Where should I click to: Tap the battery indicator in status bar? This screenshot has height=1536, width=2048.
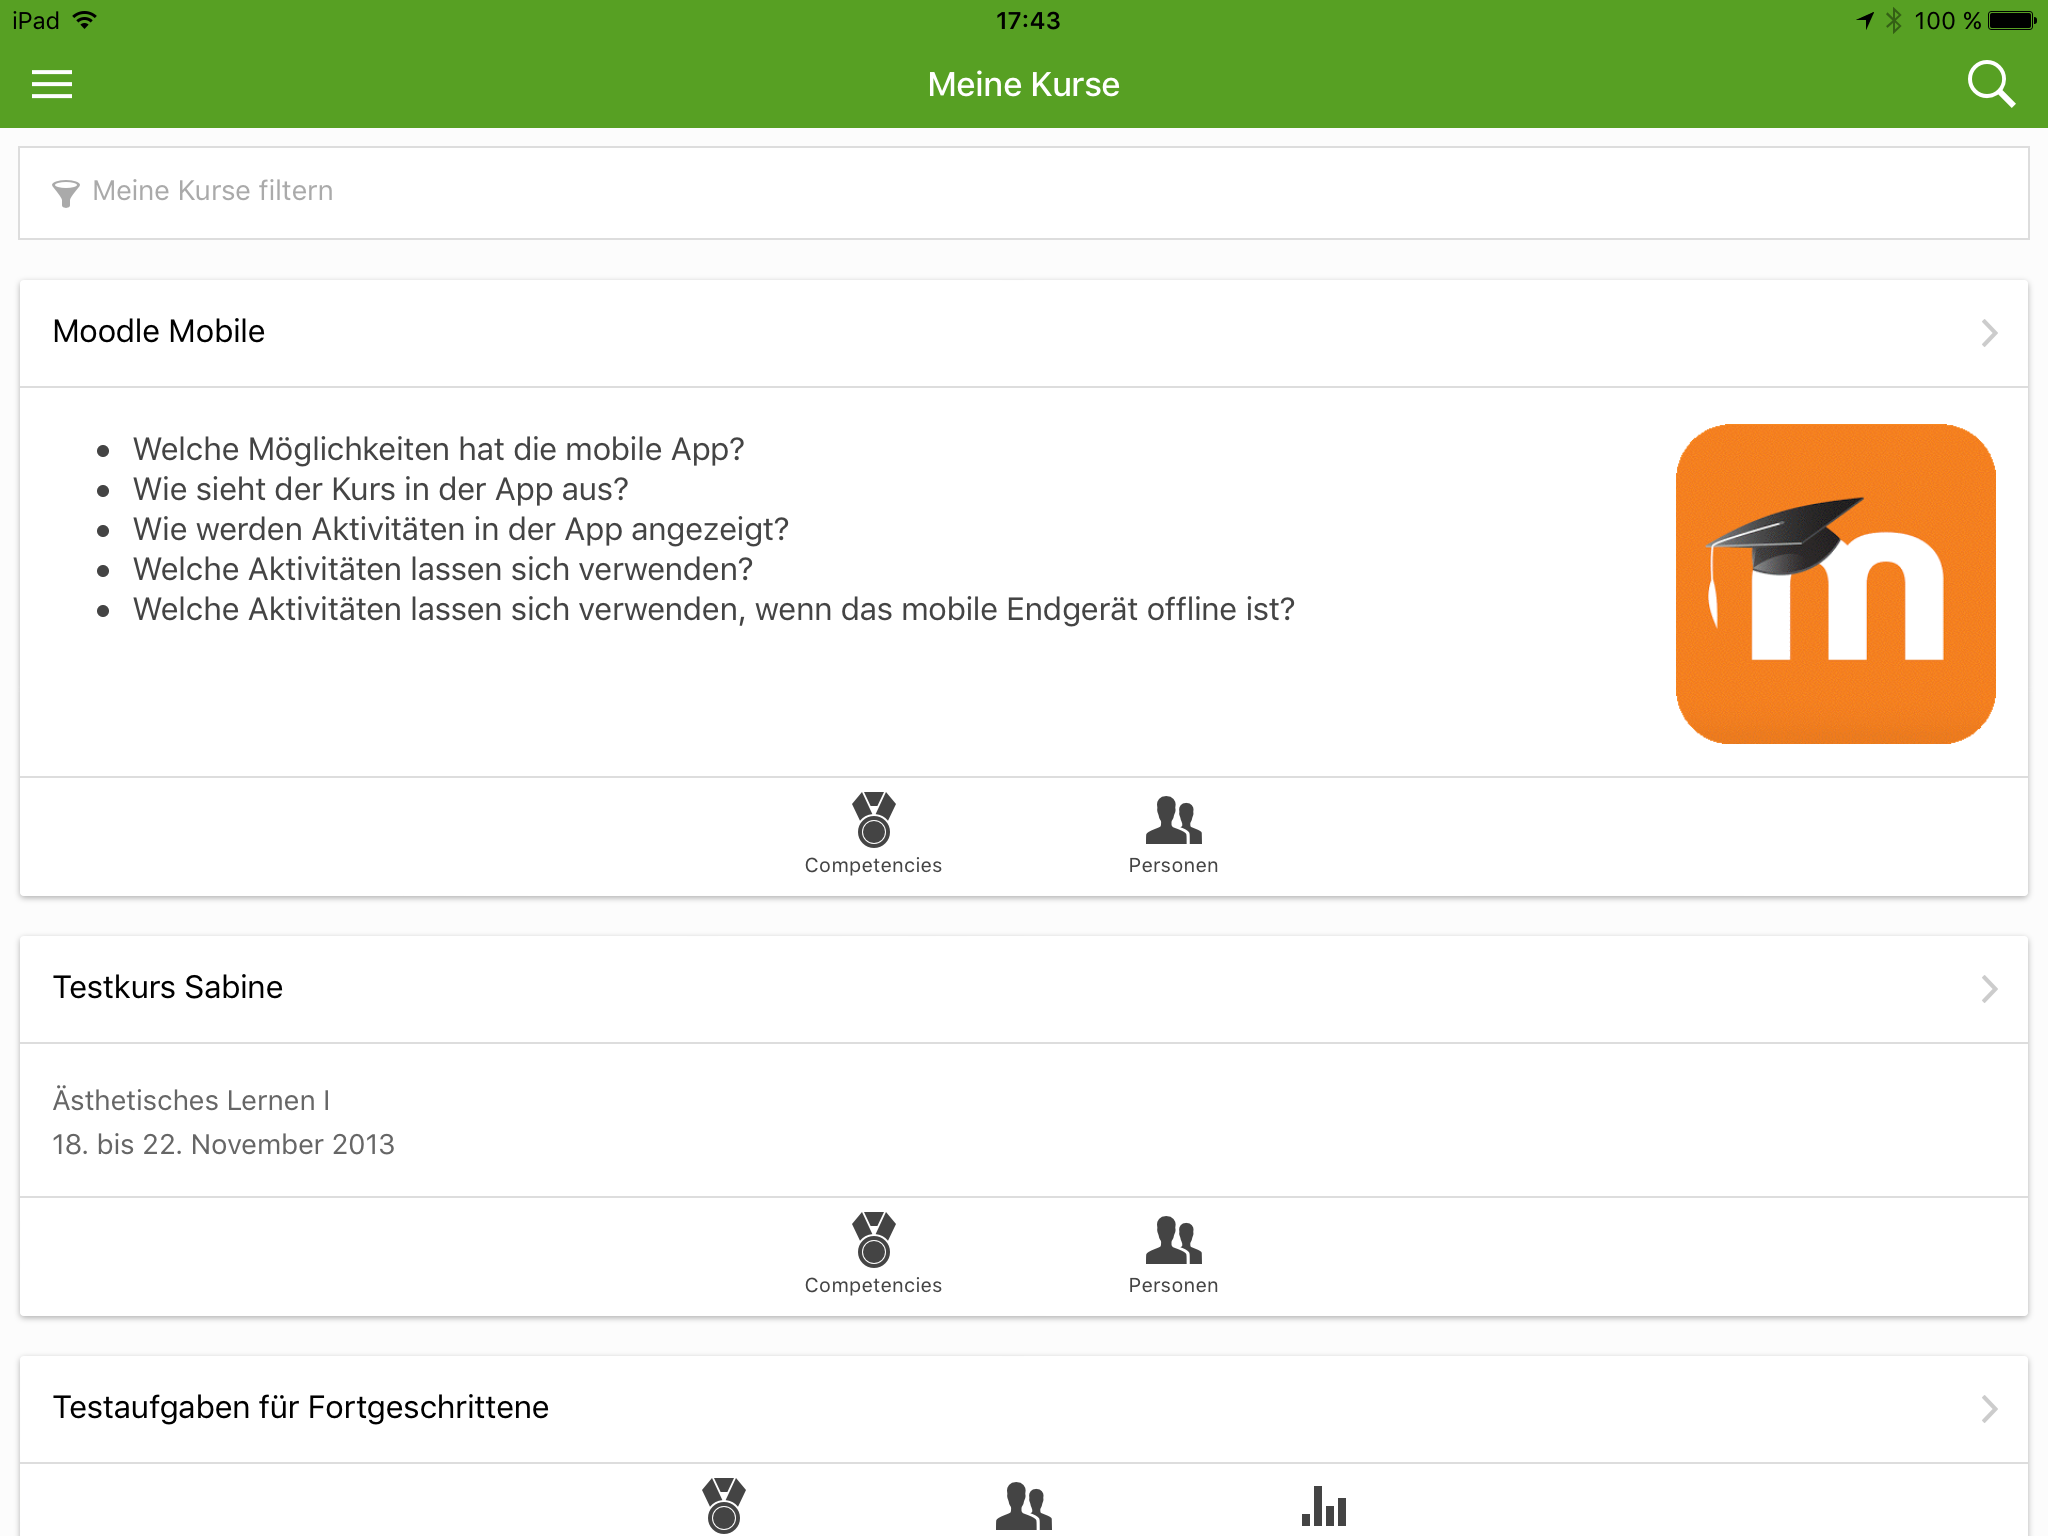coord(2012,20)
